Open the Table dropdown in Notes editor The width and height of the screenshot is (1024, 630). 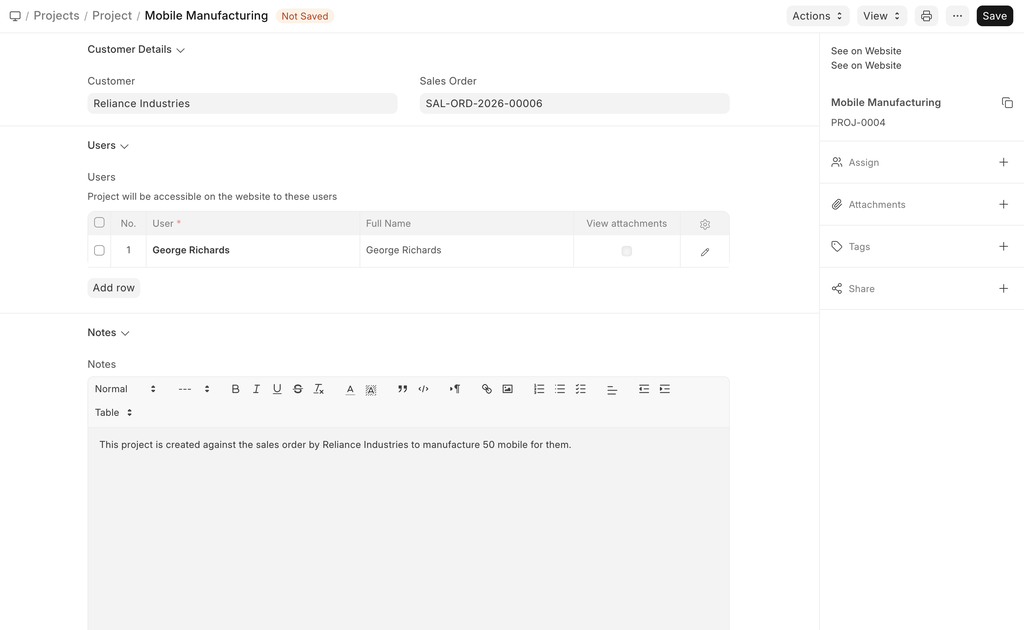(x=113, y=413)
